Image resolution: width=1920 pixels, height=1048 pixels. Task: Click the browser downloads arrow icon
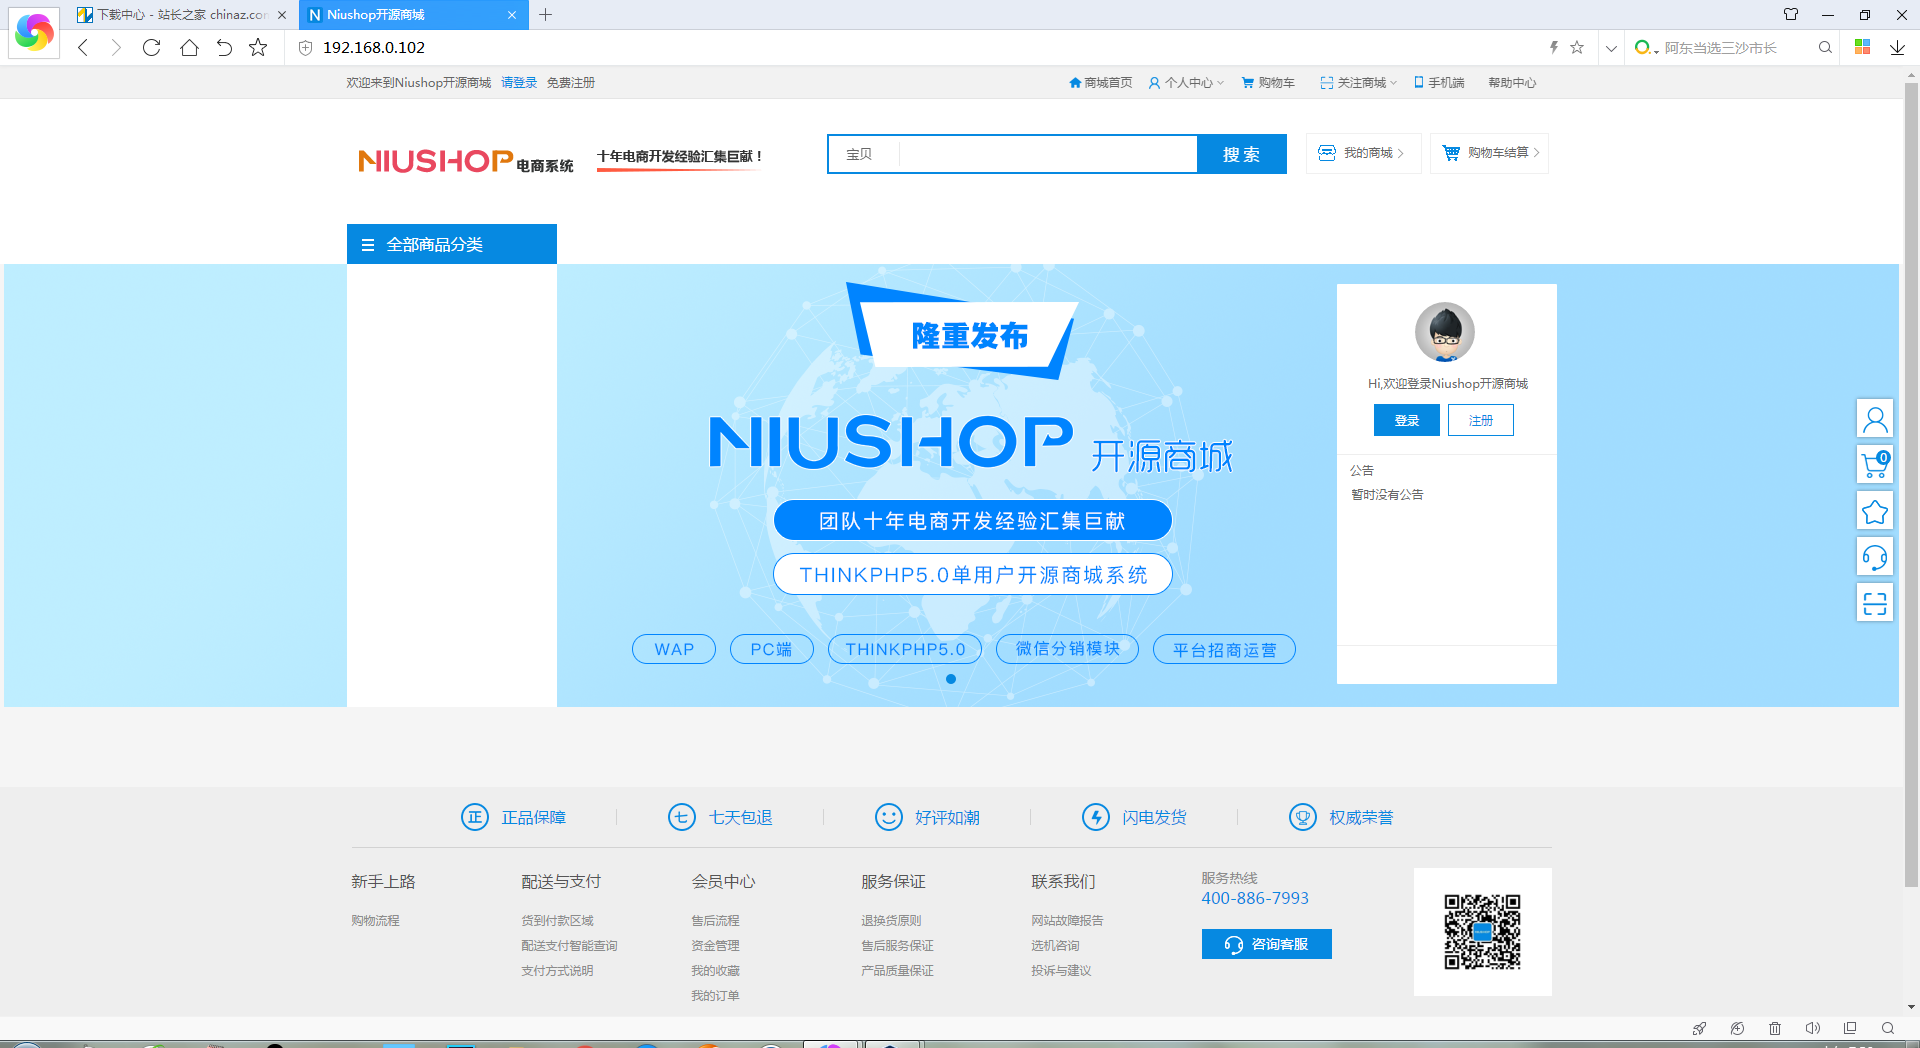pyautogui.click(x=1897, y=47)
